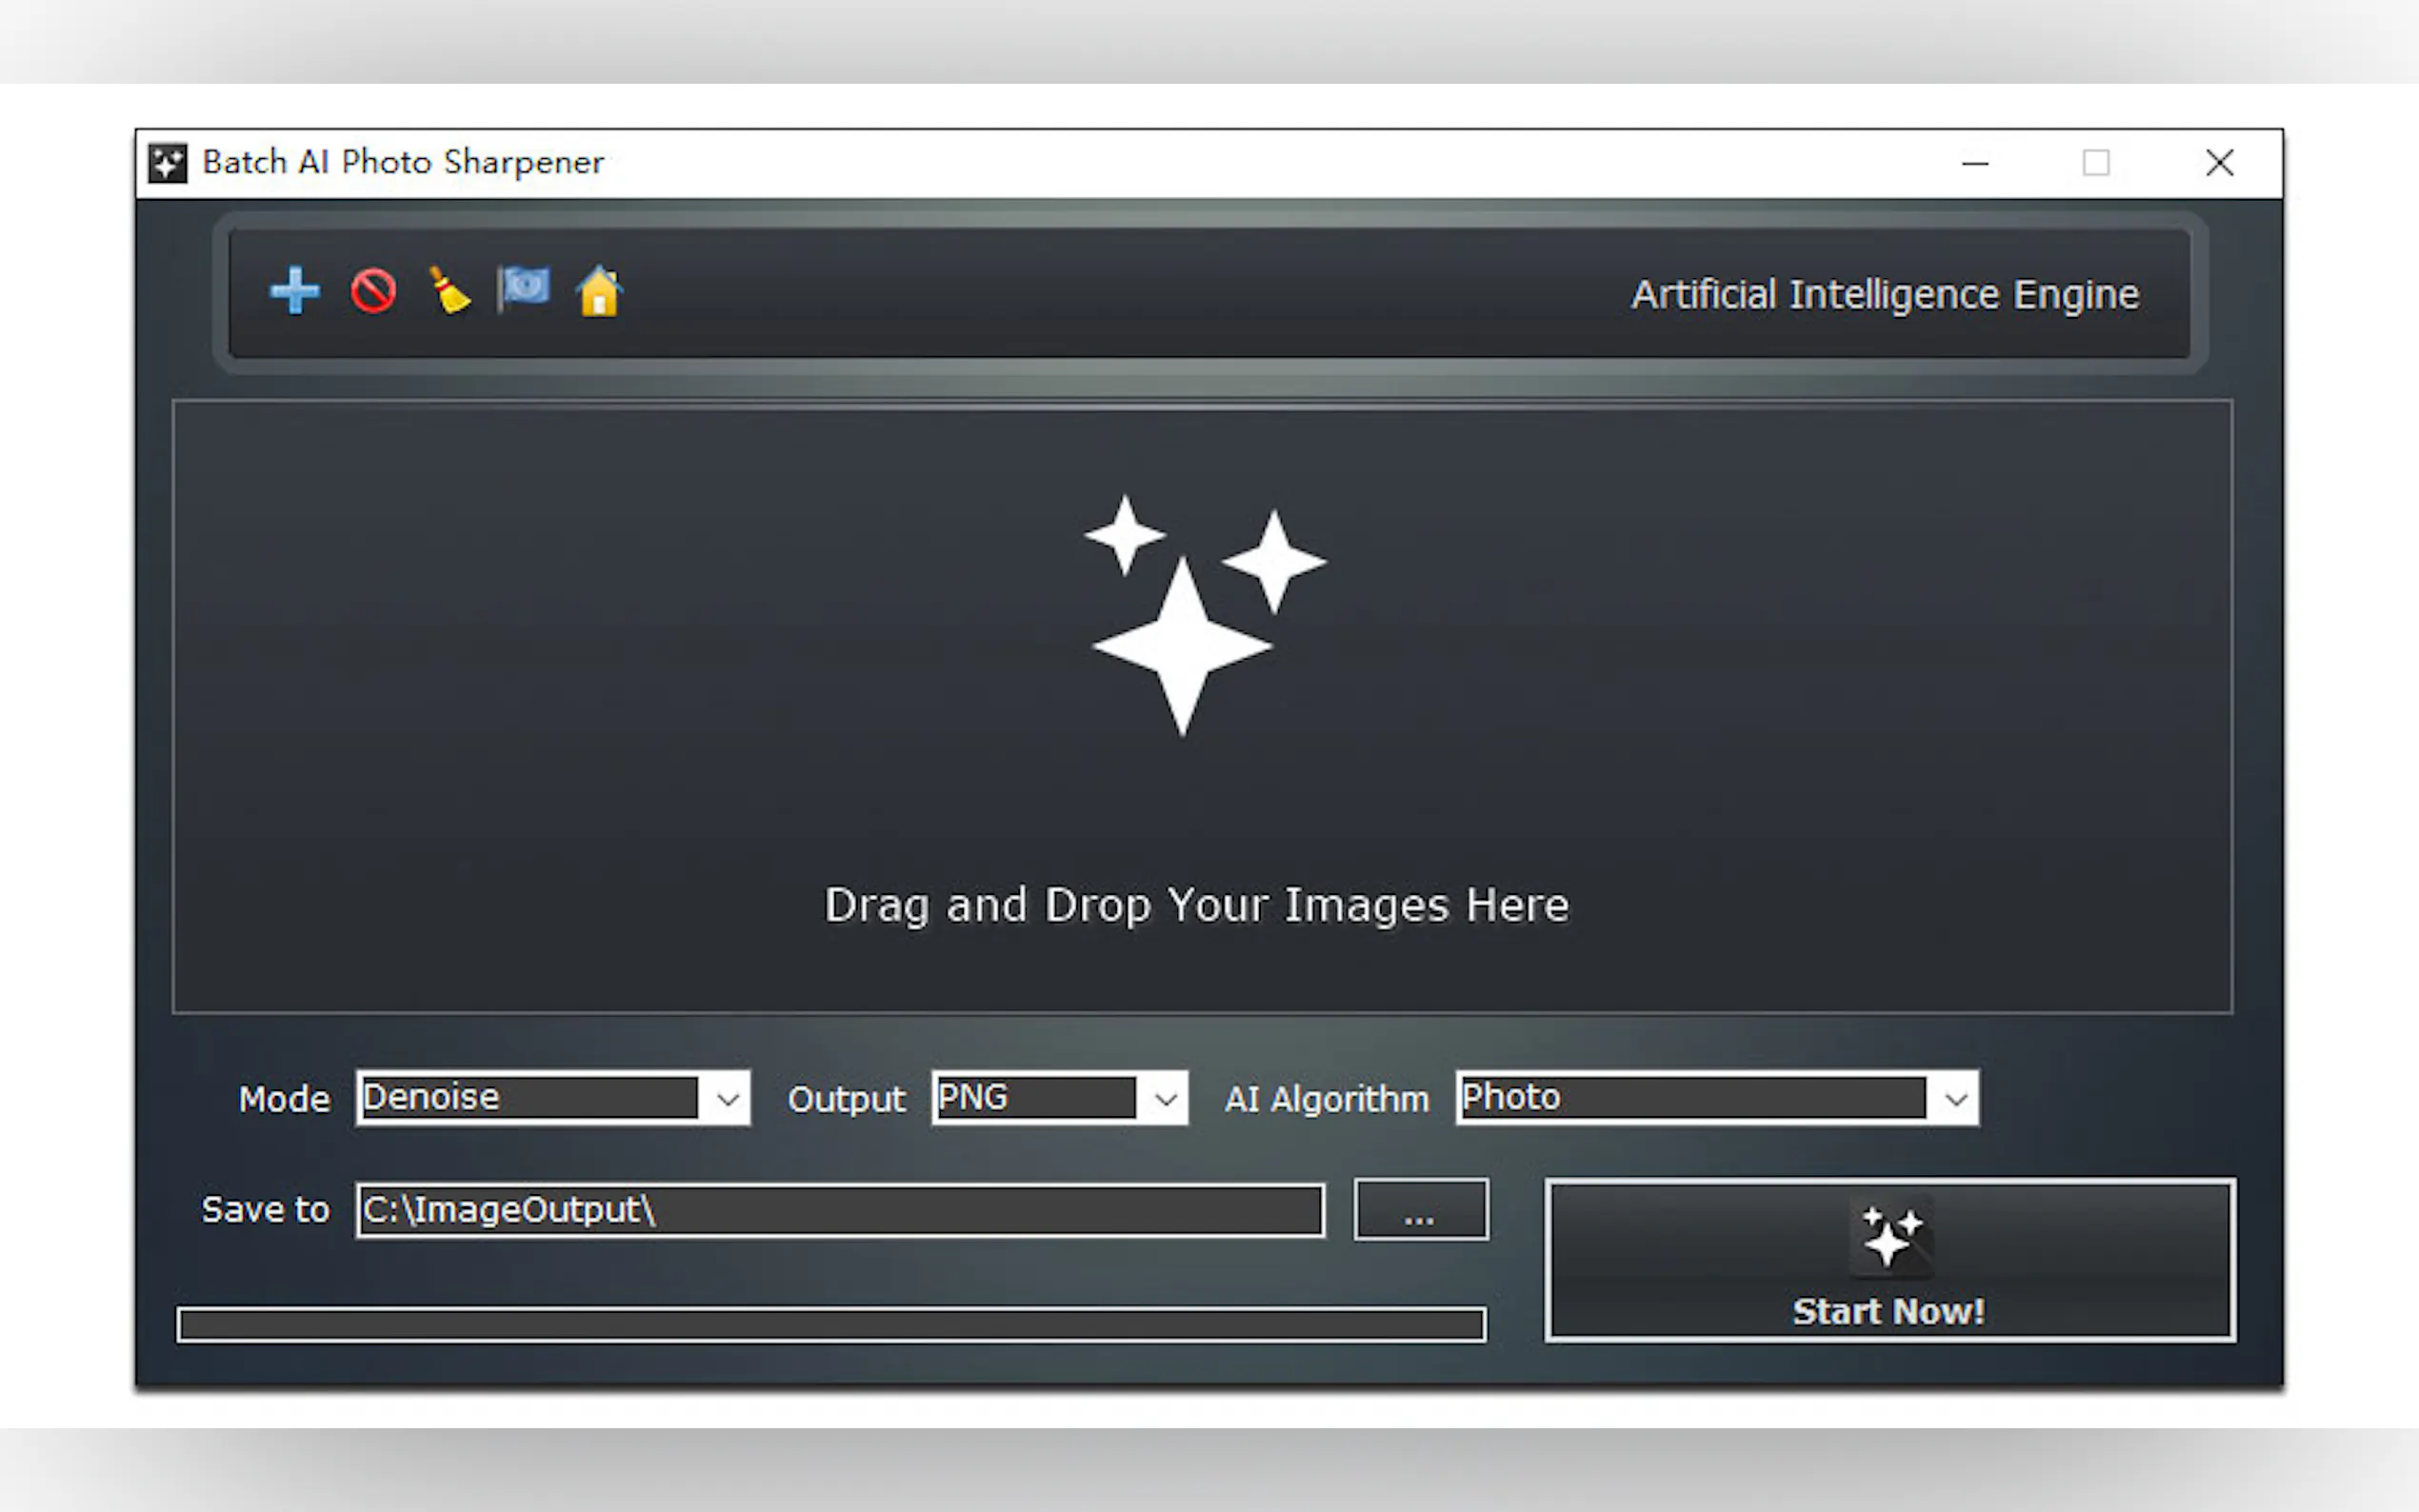
Task: Click the PNG output combo box
Action: click(1034, 1098)
